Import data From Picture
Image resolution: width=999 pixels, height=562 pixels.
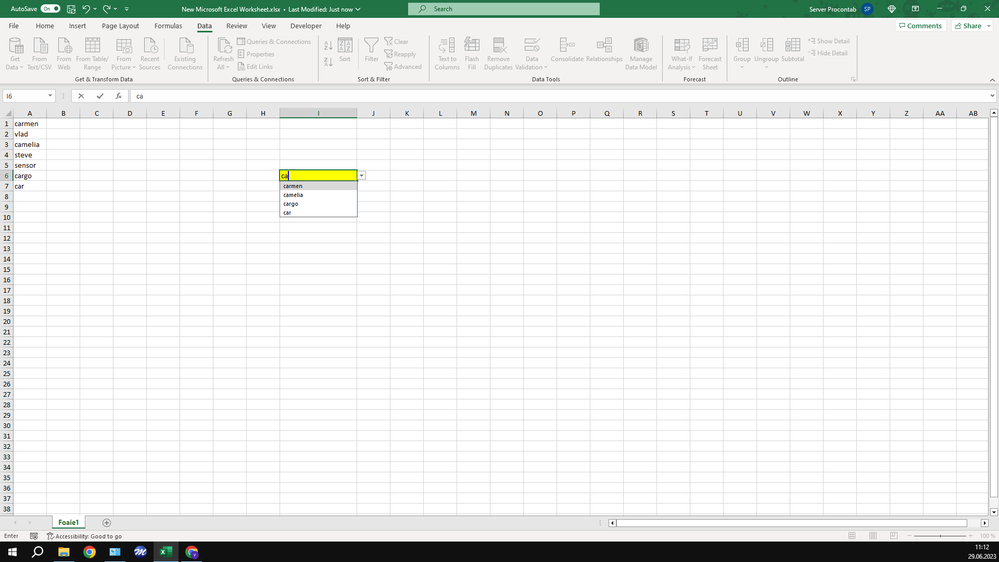[124, 54]
